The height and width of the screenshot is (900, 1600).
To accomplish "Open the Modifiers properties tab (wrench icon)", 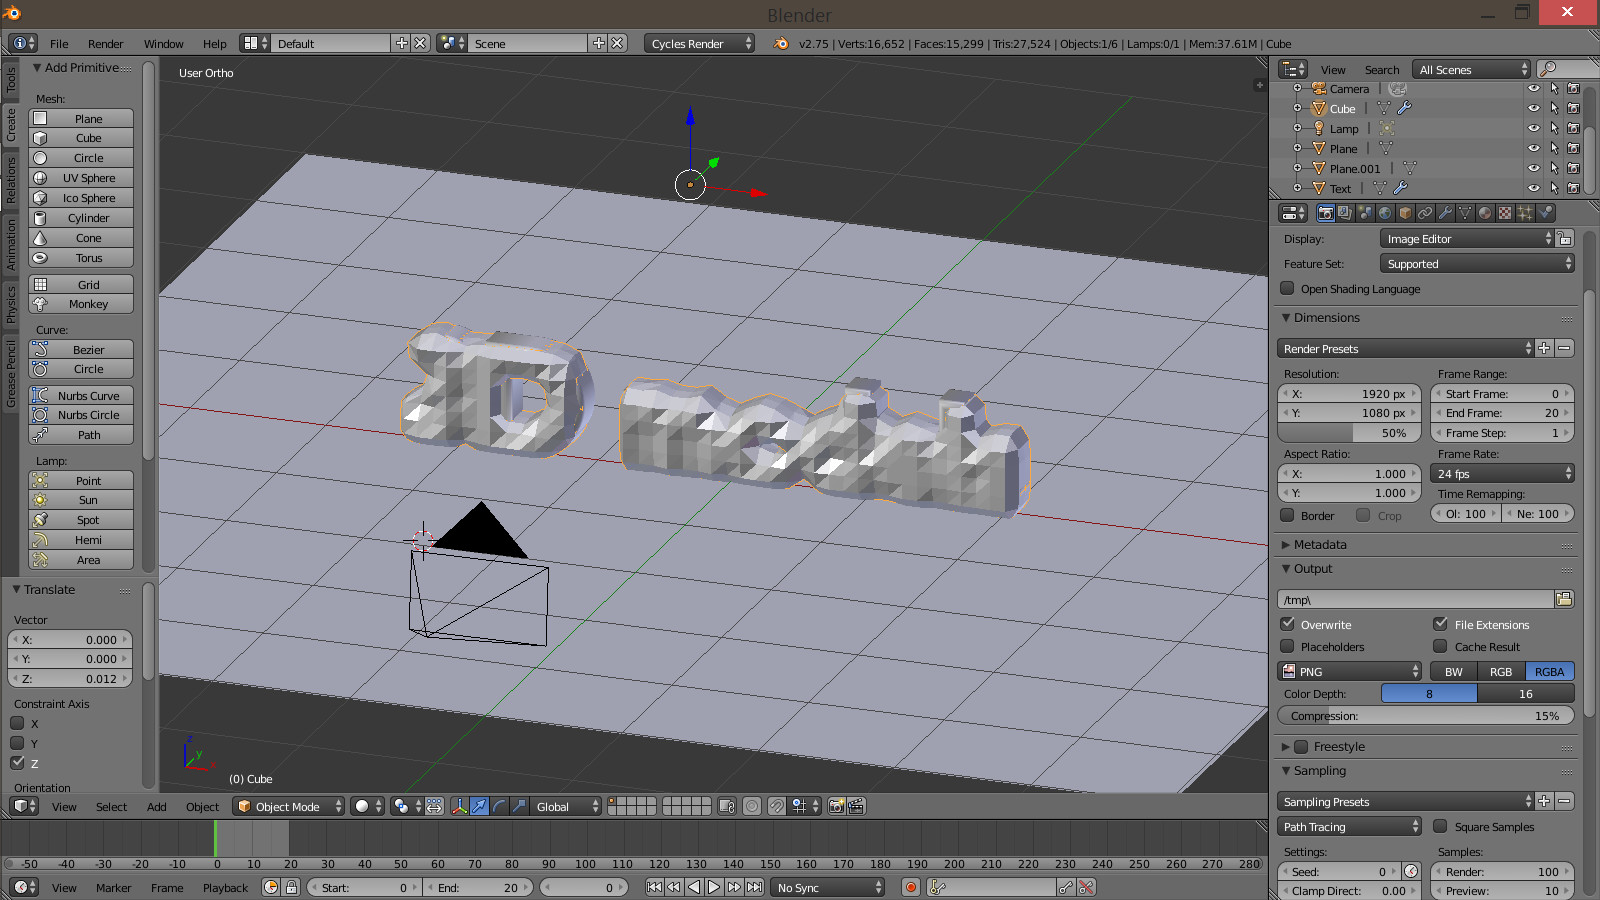I will coord(1445,213).
